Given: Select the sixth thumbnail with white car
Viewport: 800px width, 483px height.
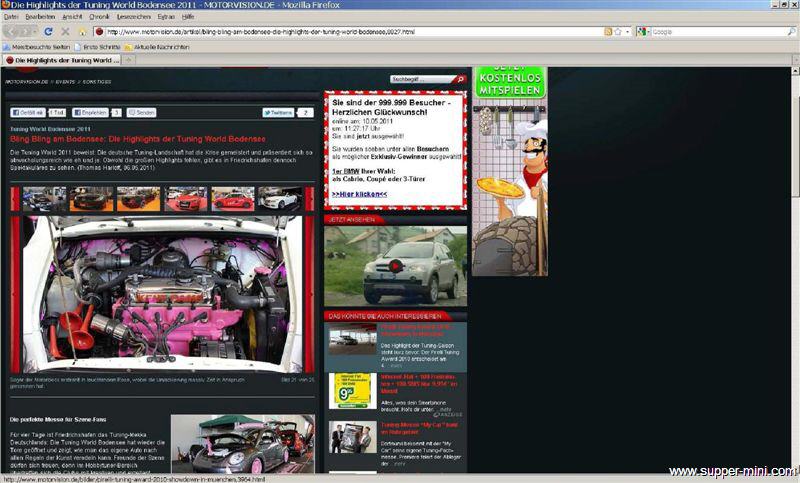Looking at the screenshot, I should pyautogui.click(x=280, y=199).
